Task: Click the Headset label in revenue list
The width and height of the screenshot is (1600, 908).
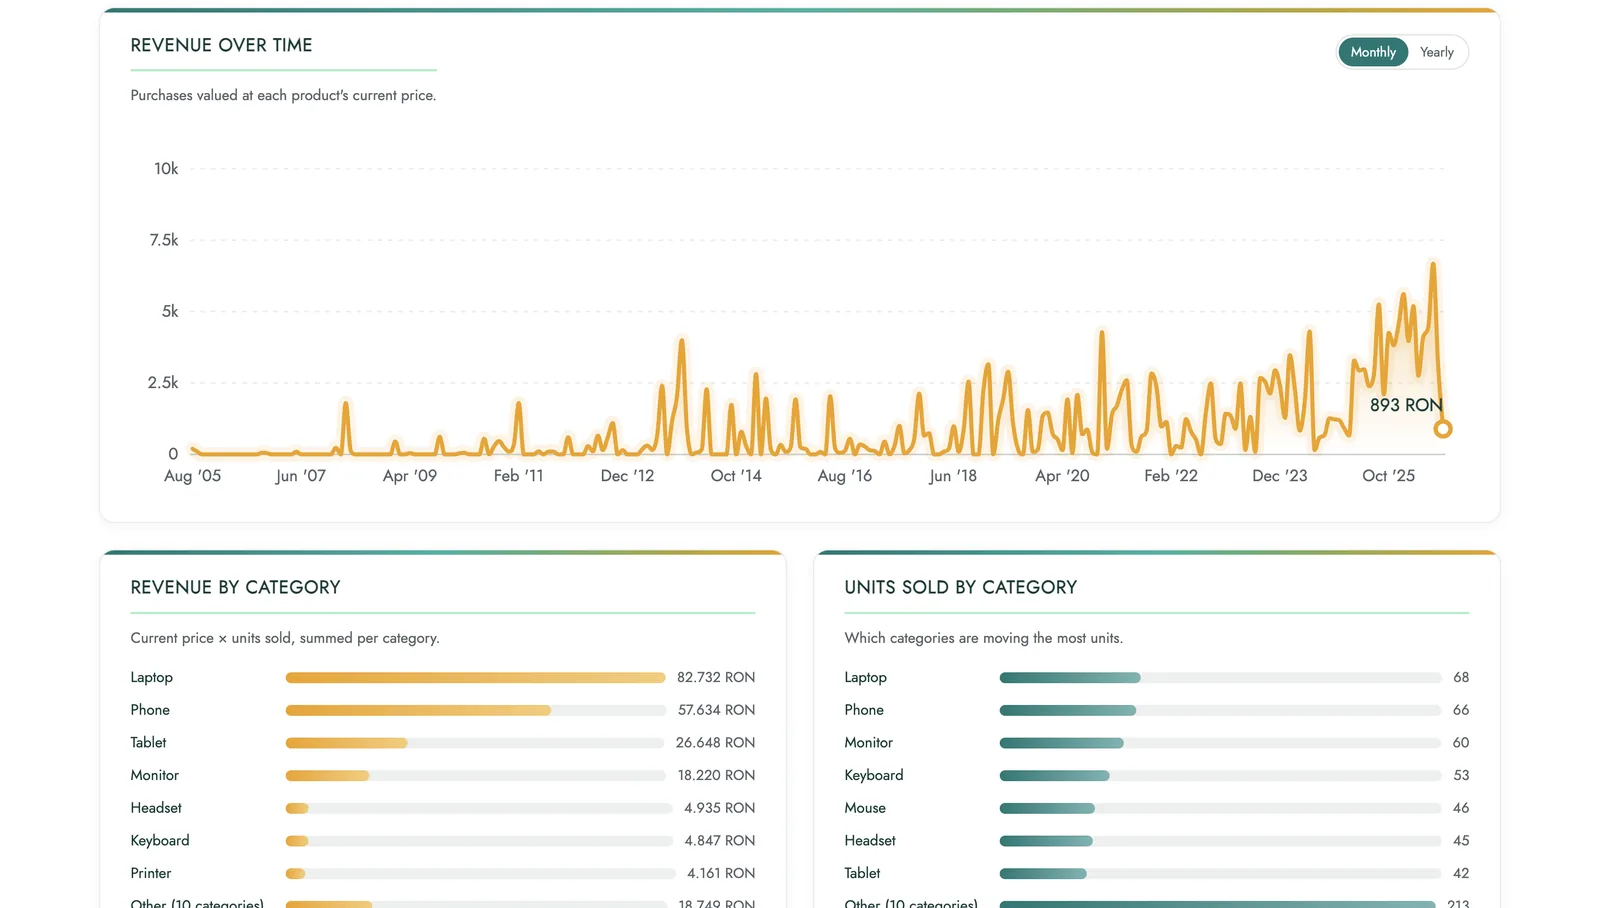Action: click(x=156, y=808)
